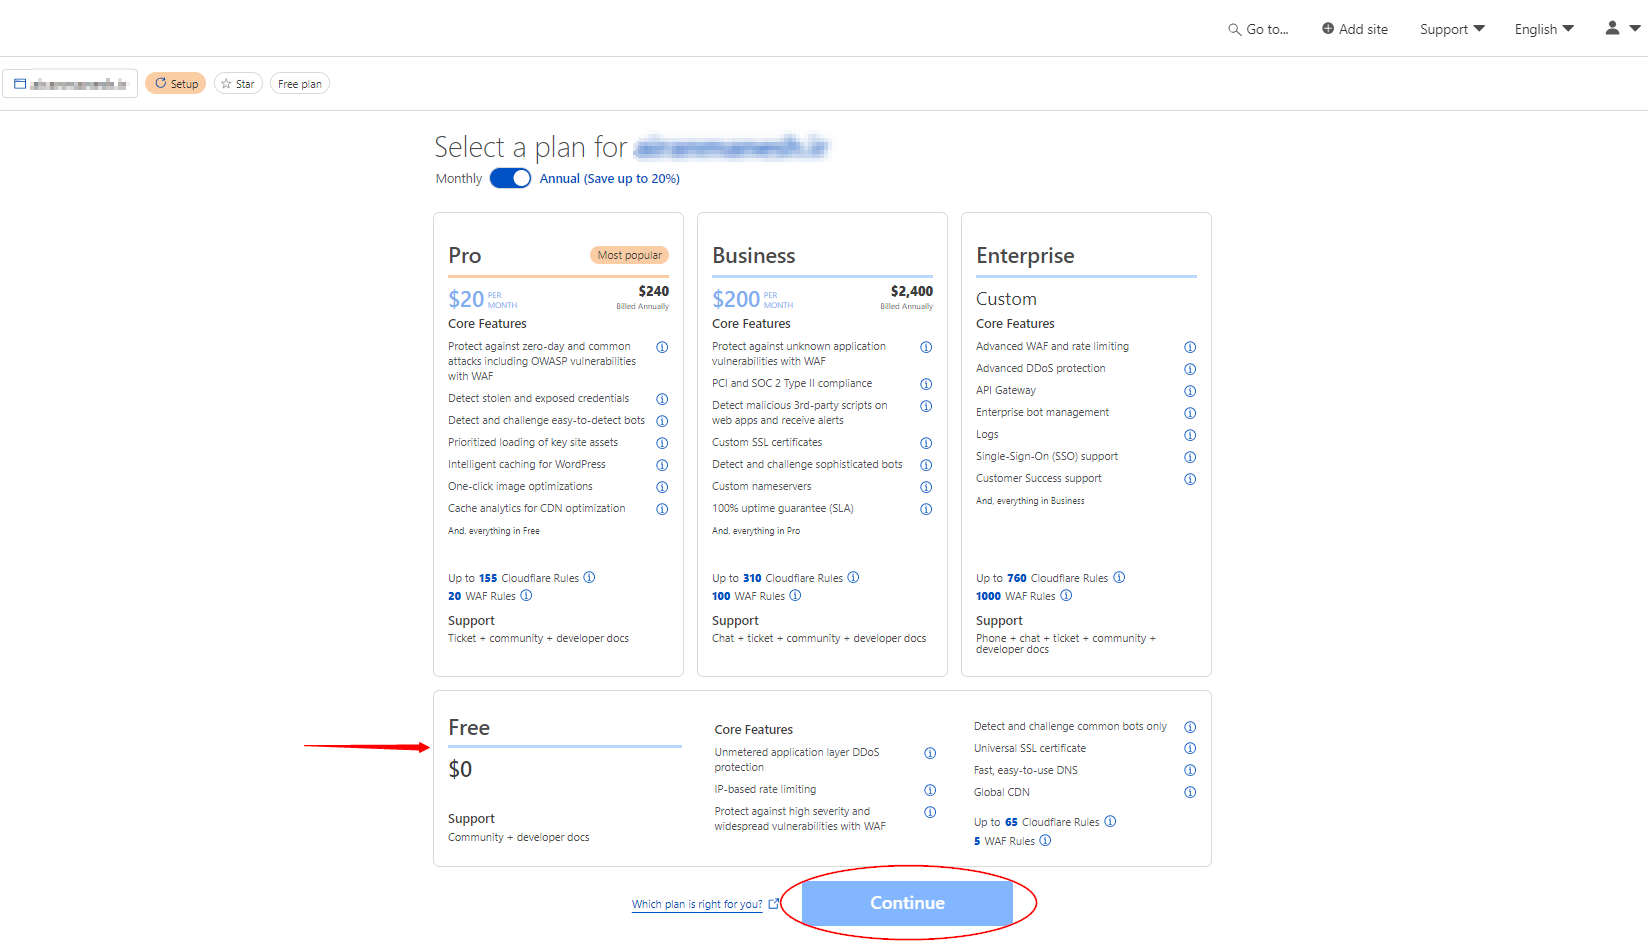The width and height of the screenshot is (1648, 942).
Task: Click the Setup tab pill
Action: coord(176,84)
